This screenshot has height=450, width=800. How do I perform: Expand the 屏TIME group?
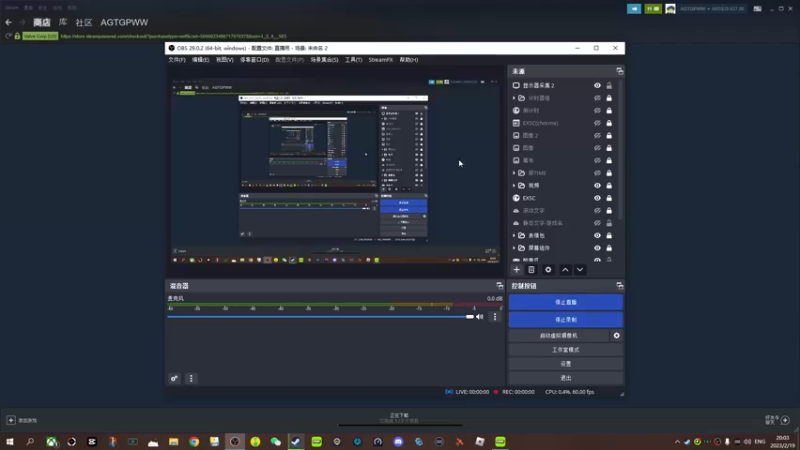514,173
